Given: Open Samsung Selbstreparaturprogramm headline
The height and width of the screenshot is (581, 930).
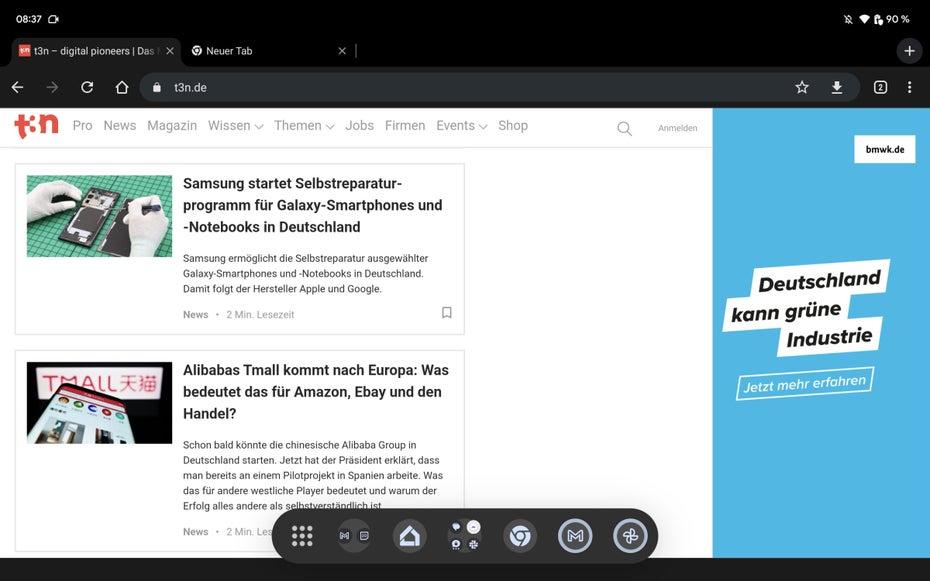Looking at the screenshot, I should (313, 205).
